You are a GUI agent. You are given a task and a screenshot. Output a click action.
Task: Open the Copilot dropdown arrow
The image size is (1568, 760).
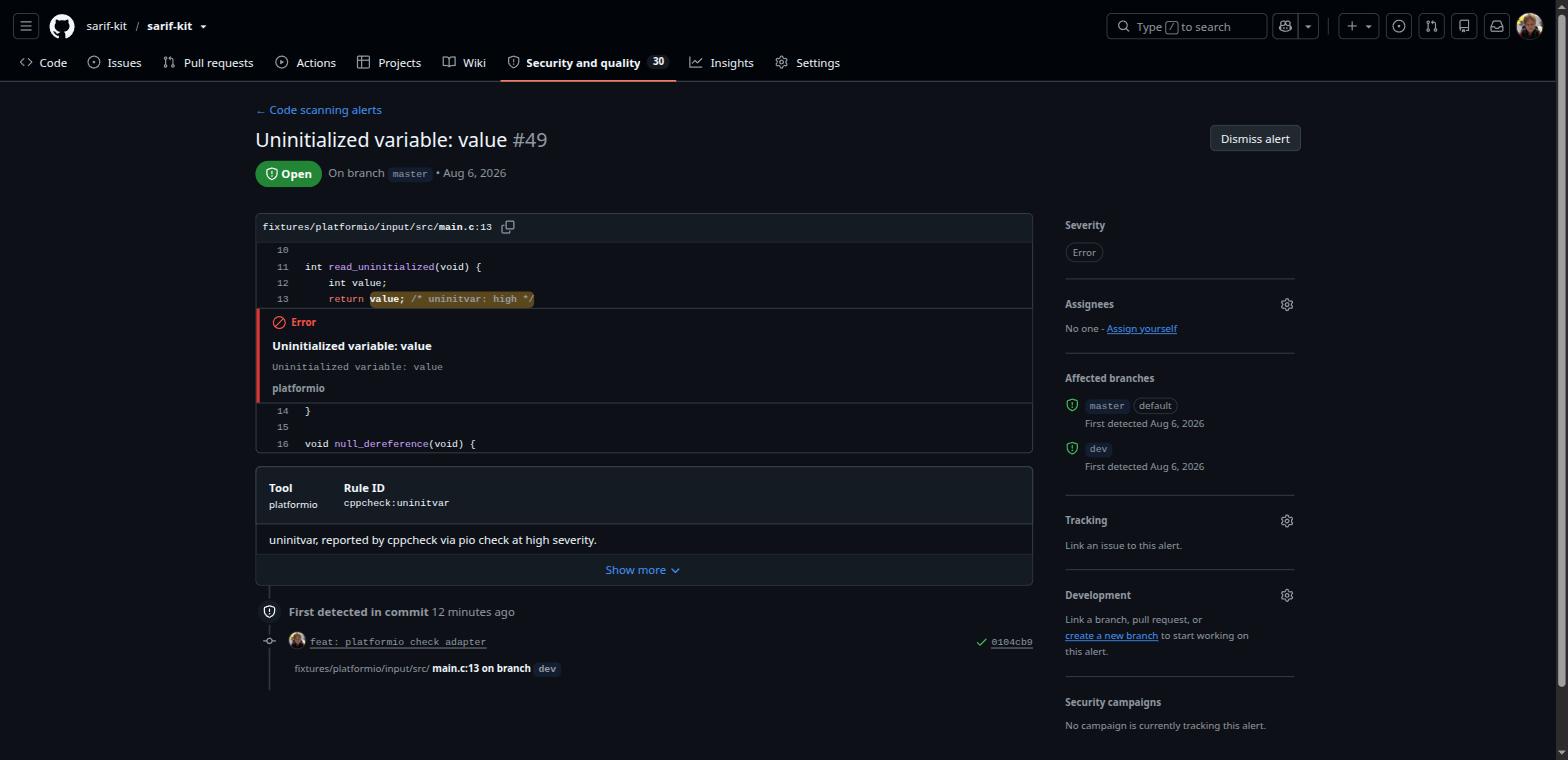coord(1308,26)
